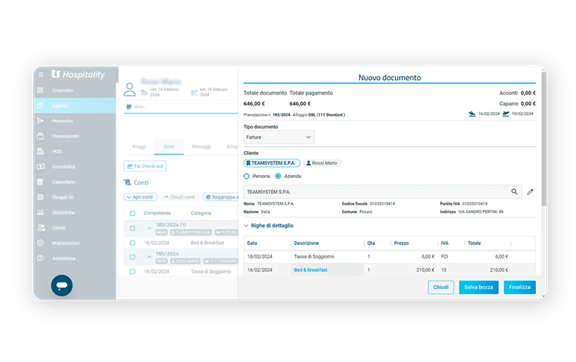
Task: Click the pencil edit icon for client
Action: (x=530, y=191)
